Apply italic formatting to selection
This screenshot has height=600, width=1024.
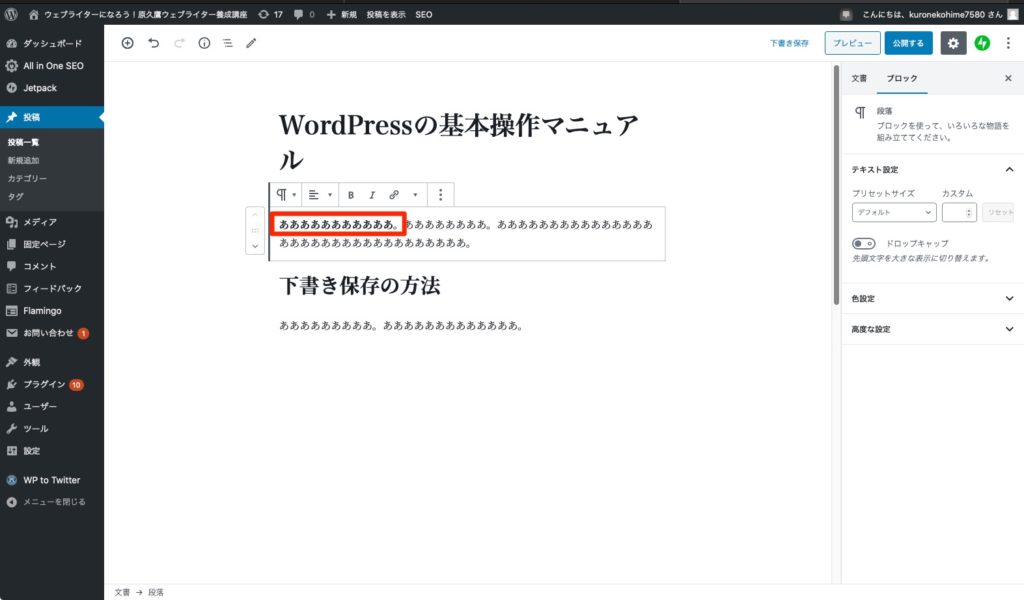[x=372, y=195]
